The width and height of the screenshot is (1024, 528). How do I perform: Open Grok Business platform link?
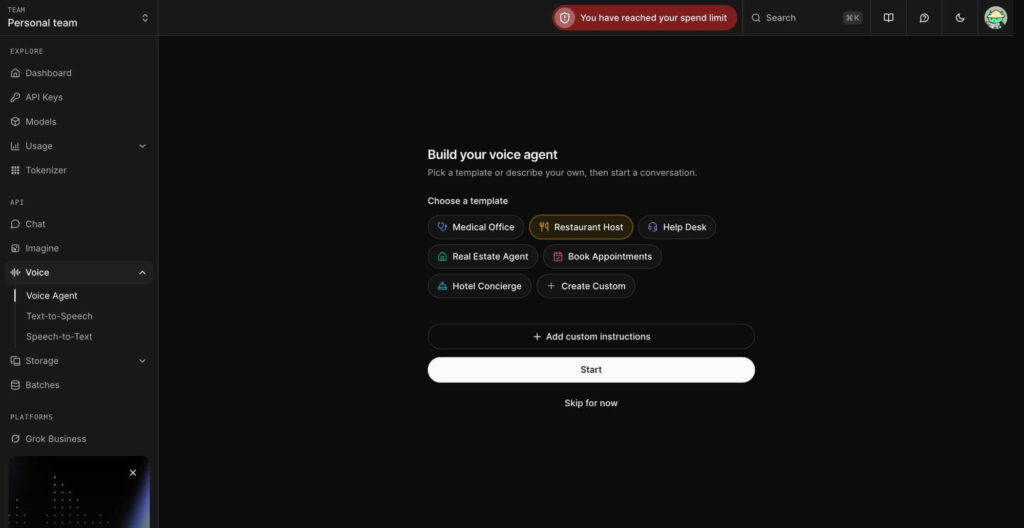click(x=78, y=439)
